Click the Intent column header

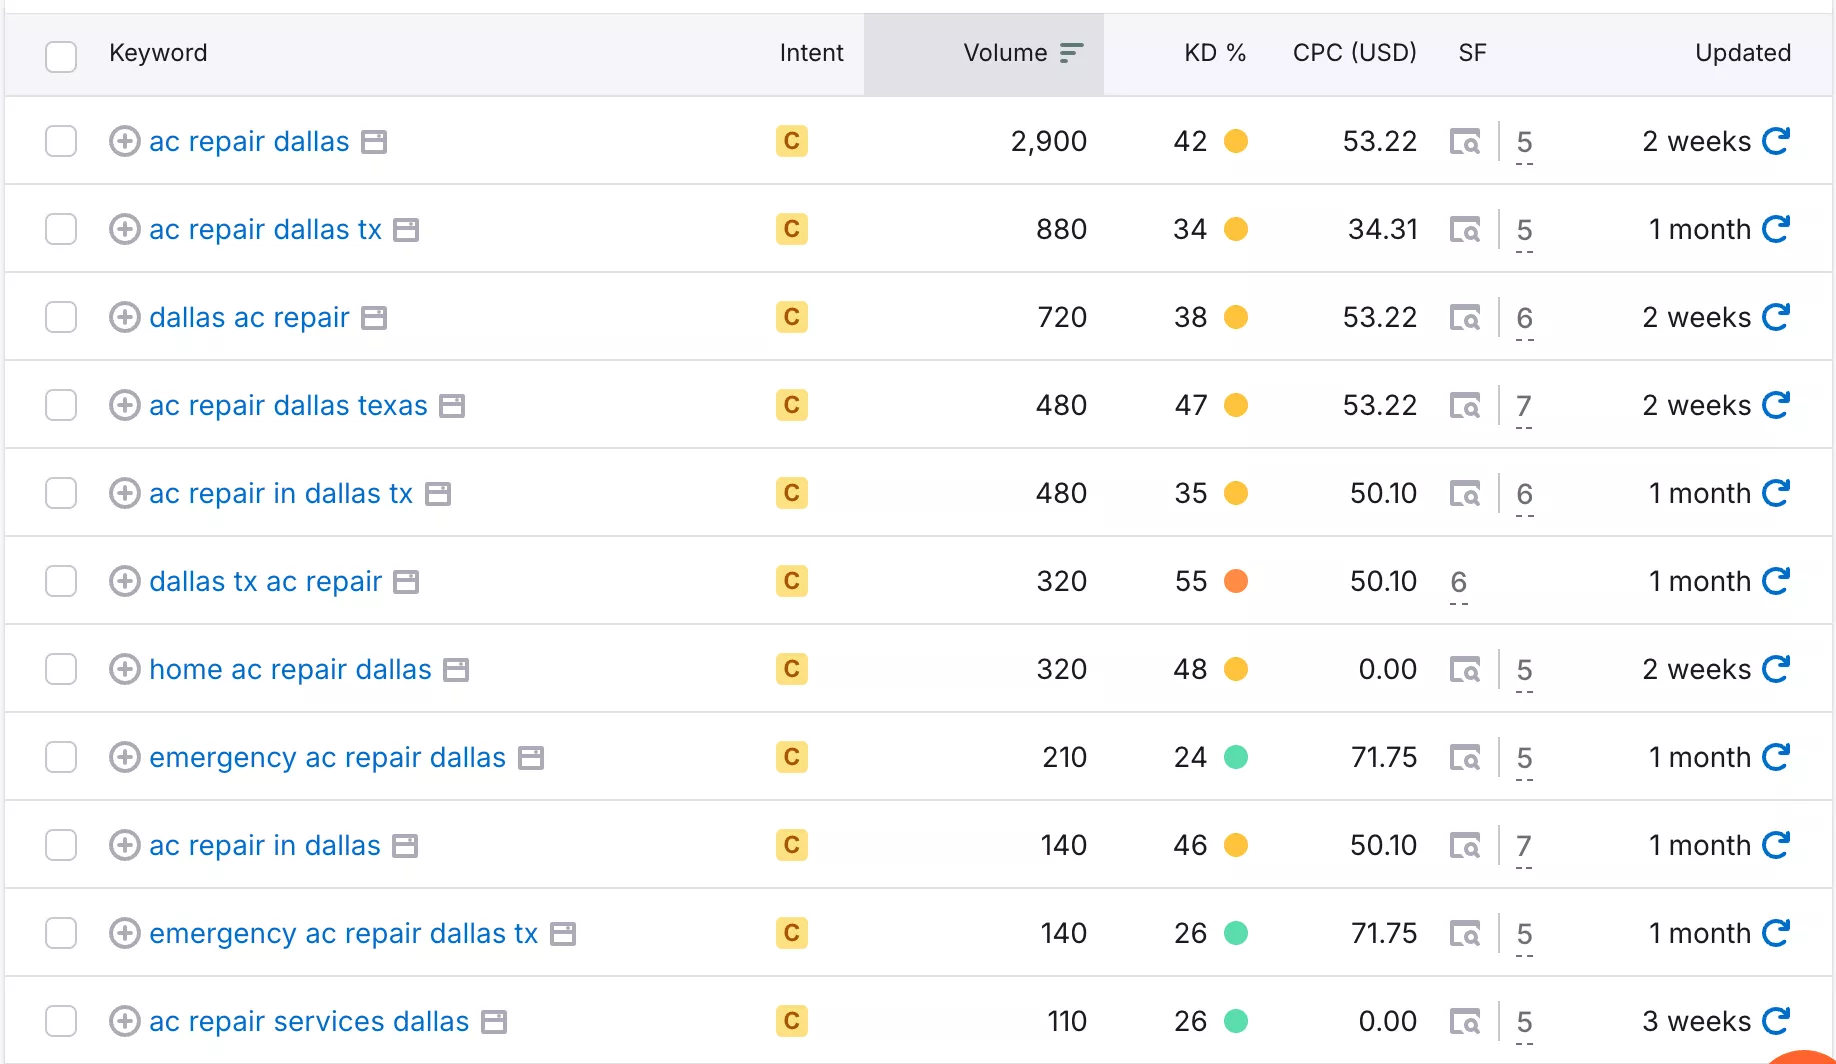(x=811, y=53)
